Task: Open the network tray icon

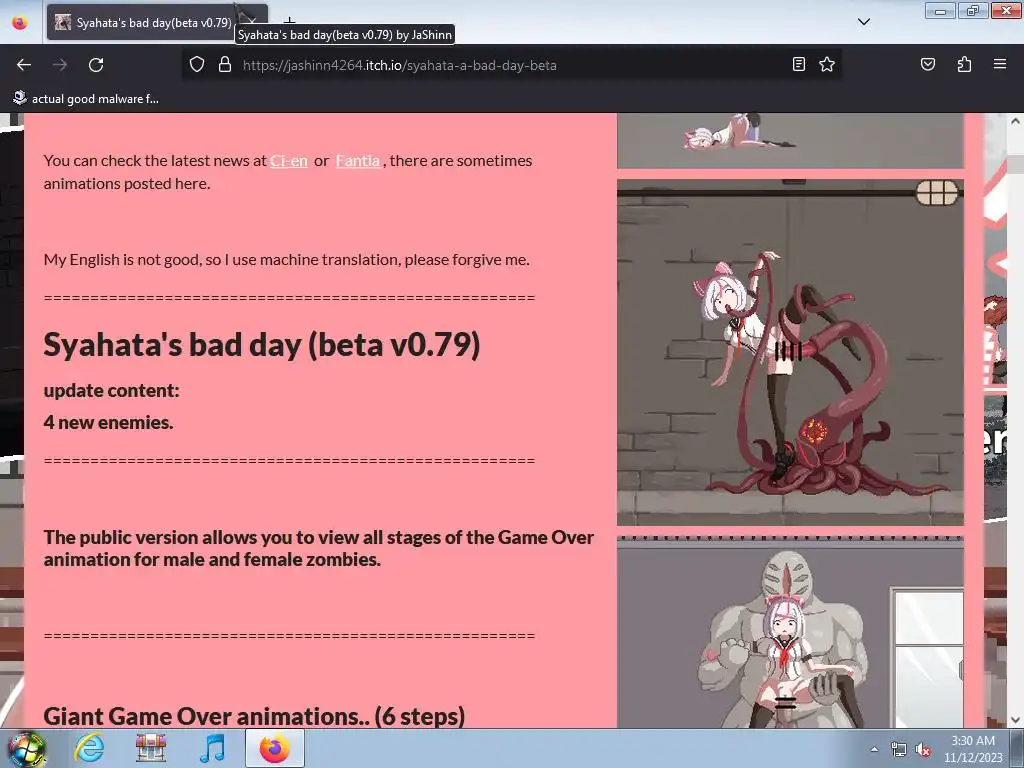Action: tap(899, 750)
